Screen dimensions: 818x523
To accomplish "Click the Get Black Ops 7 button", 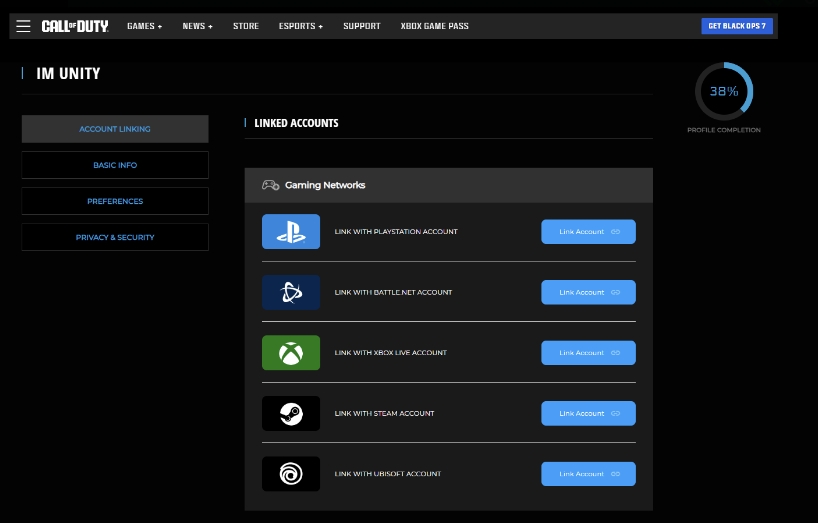I will [x=737, y=26].
